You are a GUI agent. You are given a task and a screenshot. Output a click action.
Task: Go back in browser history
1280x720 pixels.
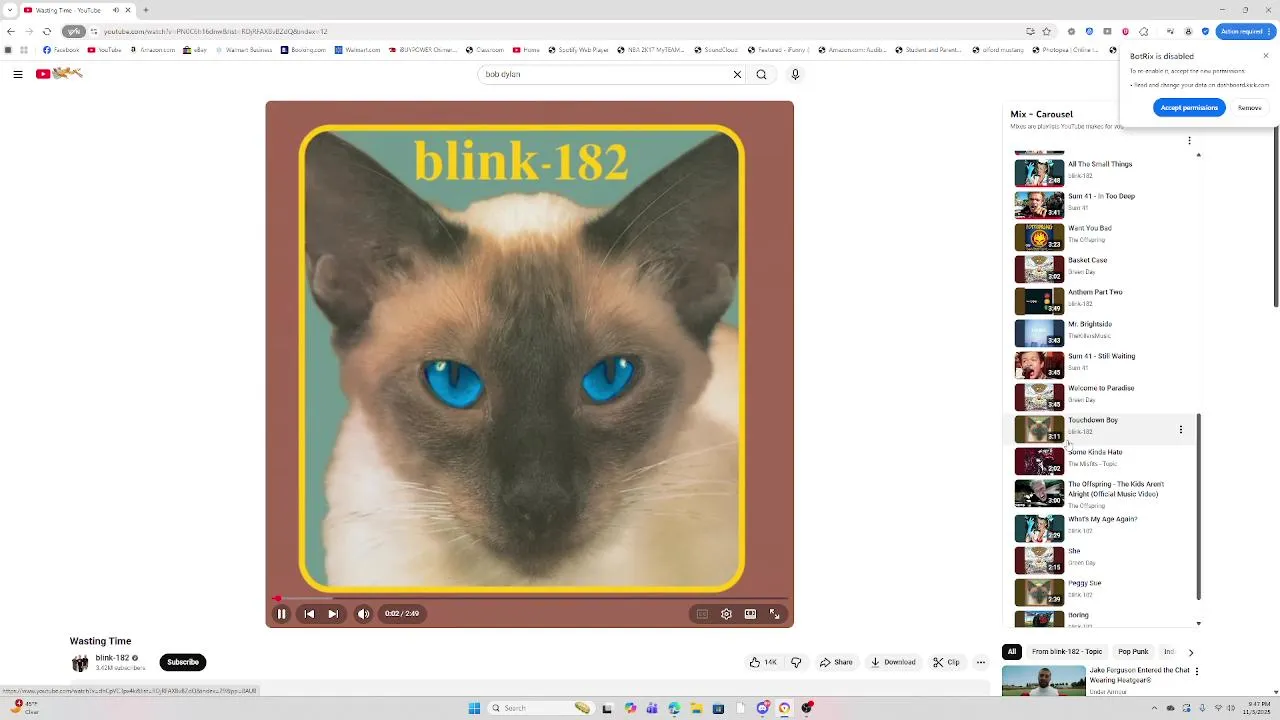click(11, 31)
